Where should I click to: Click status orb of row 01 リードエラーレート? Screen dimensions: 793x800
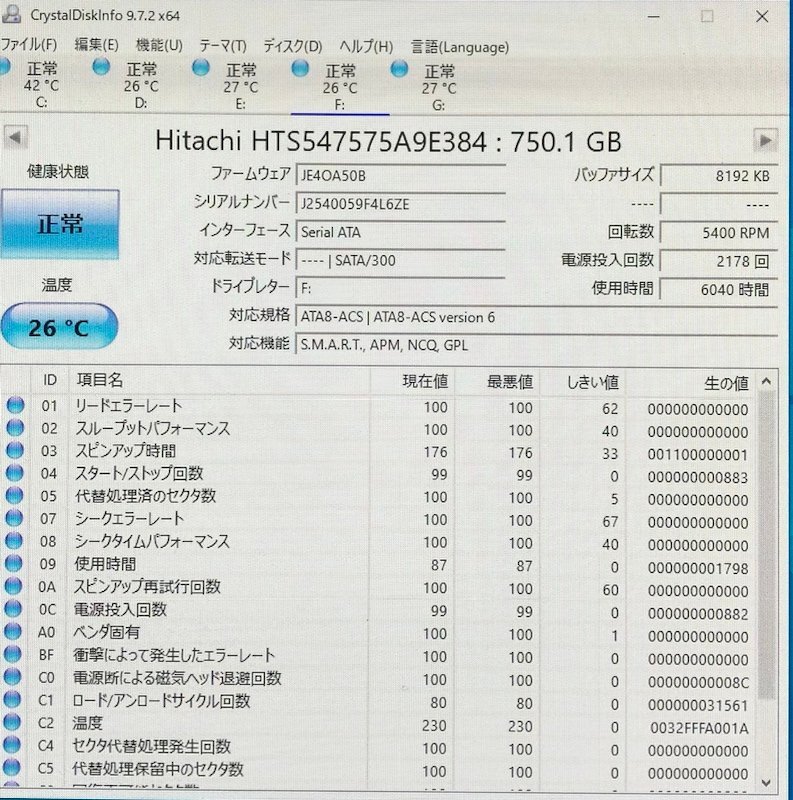click(15, 405)
